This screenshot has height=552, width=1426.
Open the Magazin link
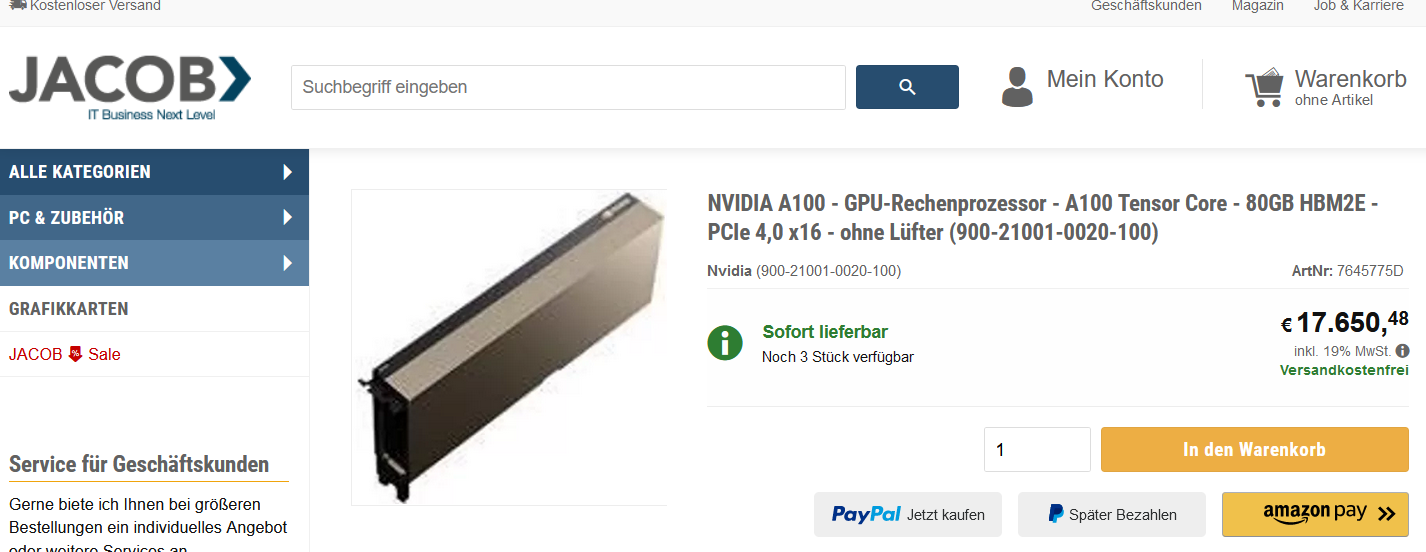pos(1258,6)
